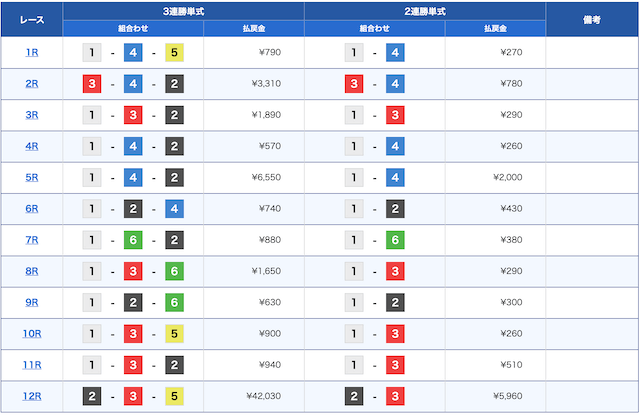Click green boat 6 badge in 7R exacta
The width and height of the screenshot is (640, 415).
pyautogui.click(x=395, y=240)
